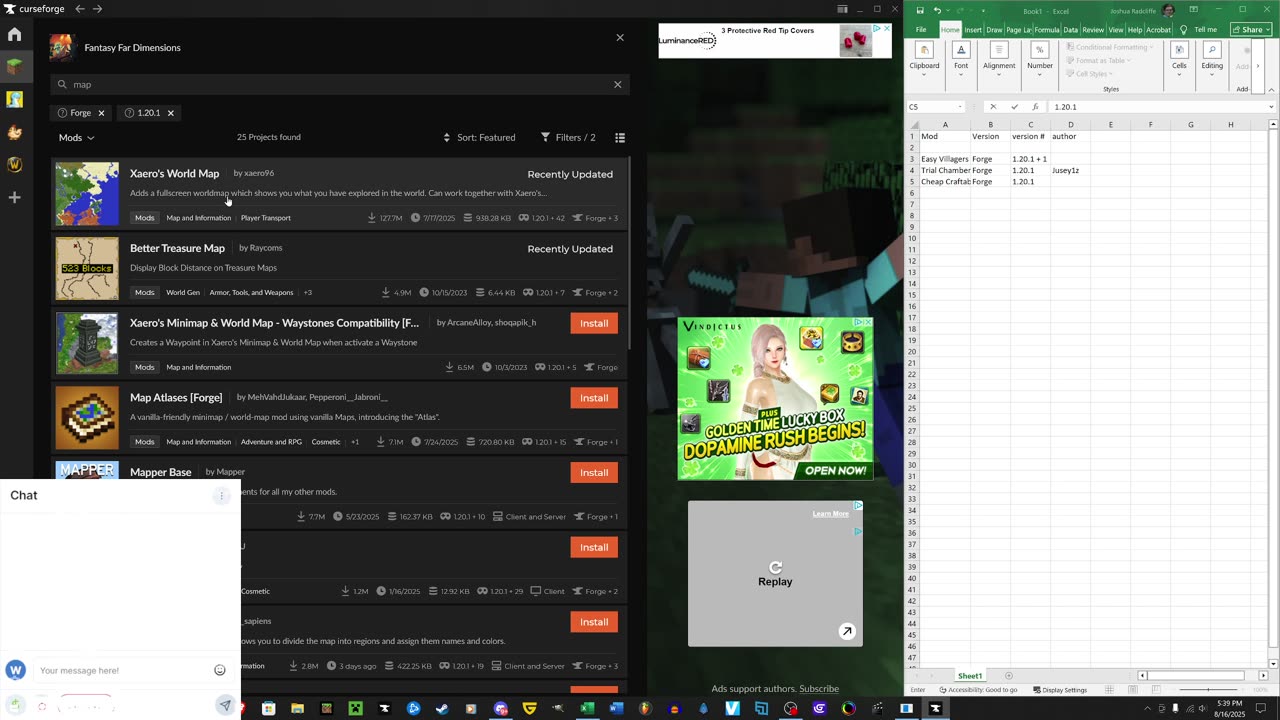Save the Excel workbook with the floppy icon

pos(920,10)
